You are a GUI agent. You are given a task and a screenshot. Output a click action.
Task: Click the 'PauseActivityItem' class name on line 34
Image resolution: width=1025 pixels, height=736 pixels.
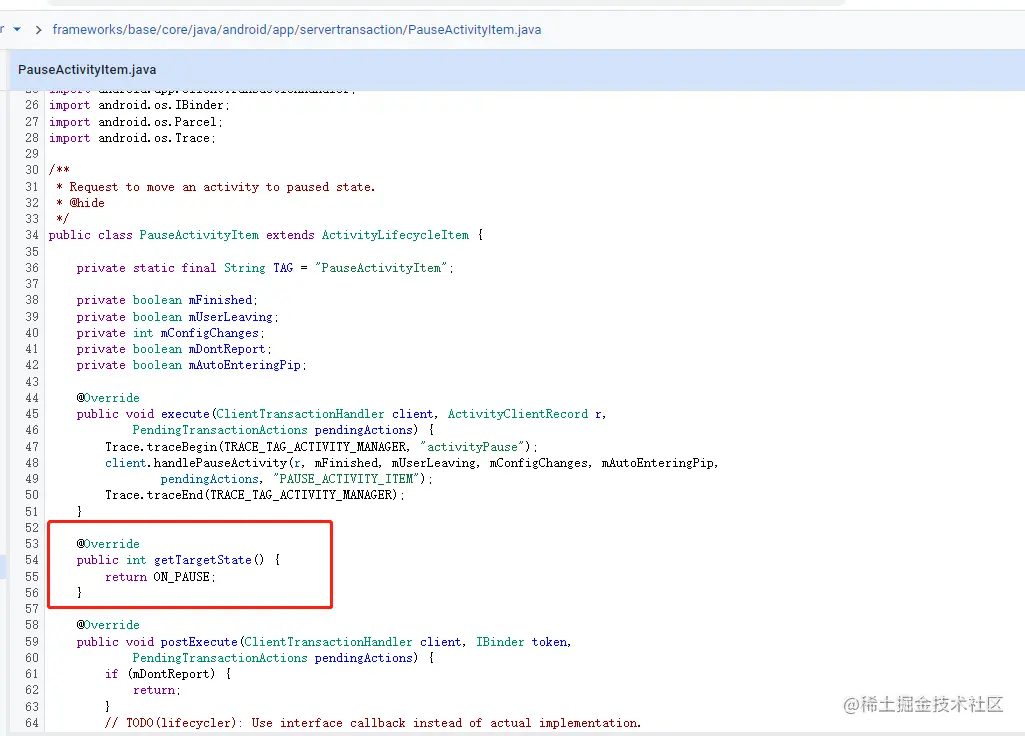[x=199, y=235]
